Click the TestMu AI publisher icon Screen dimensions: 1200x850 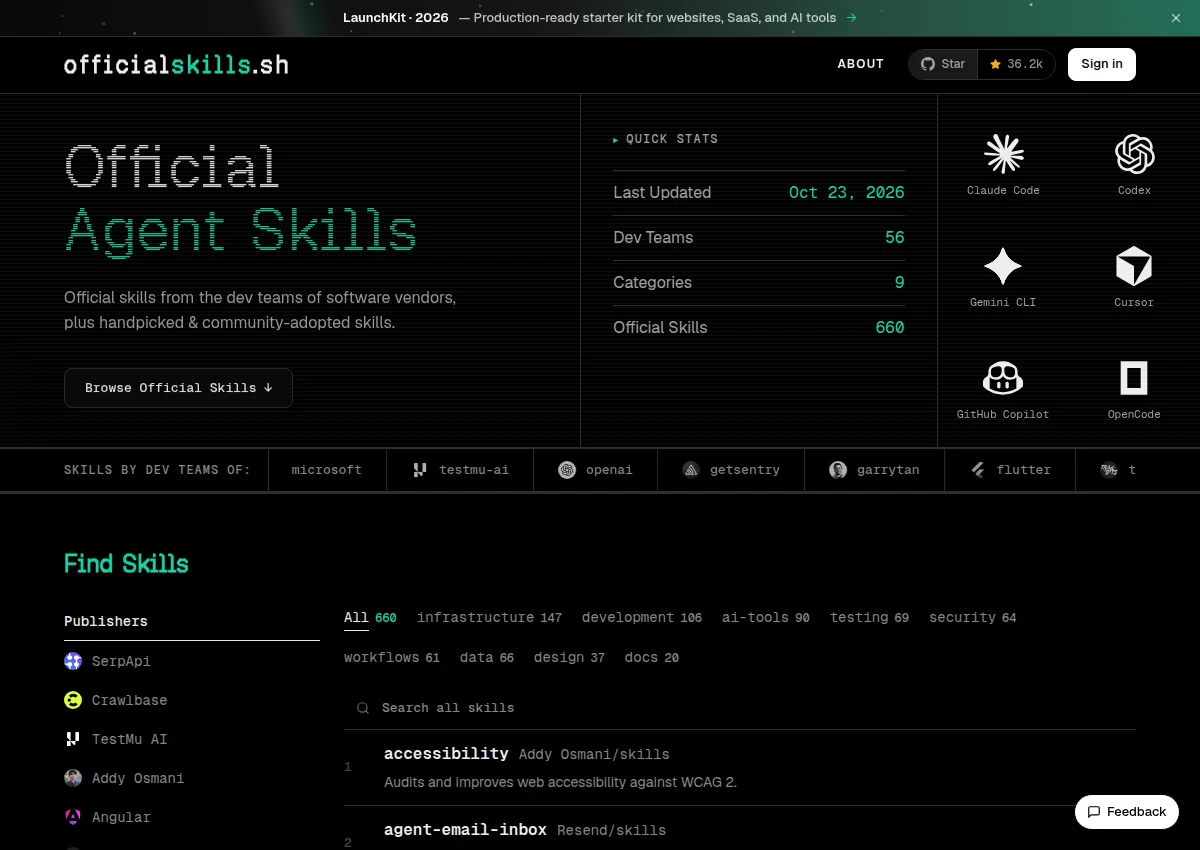73,739
